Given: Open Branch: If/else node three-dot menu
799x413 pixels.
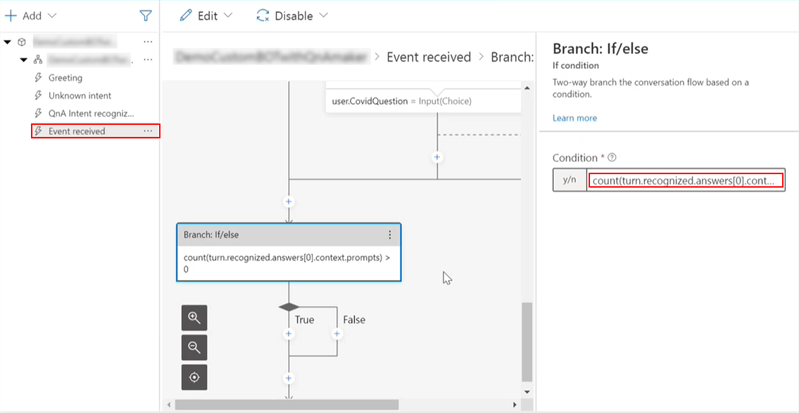Looking at the screenshot, I should point(390,235).
